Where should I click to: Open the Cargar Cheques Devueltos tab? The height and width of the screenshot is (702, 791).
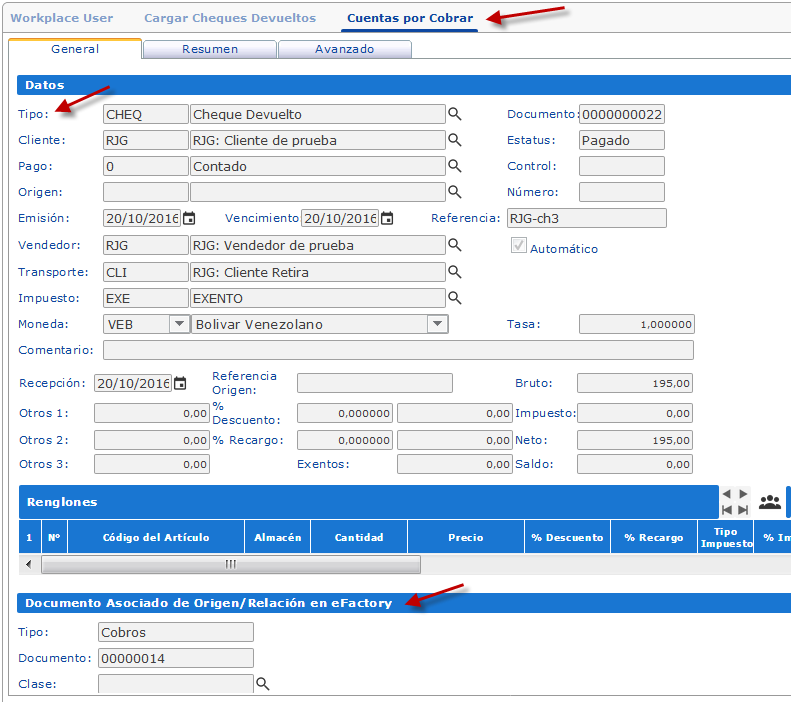tap(230, 18)
